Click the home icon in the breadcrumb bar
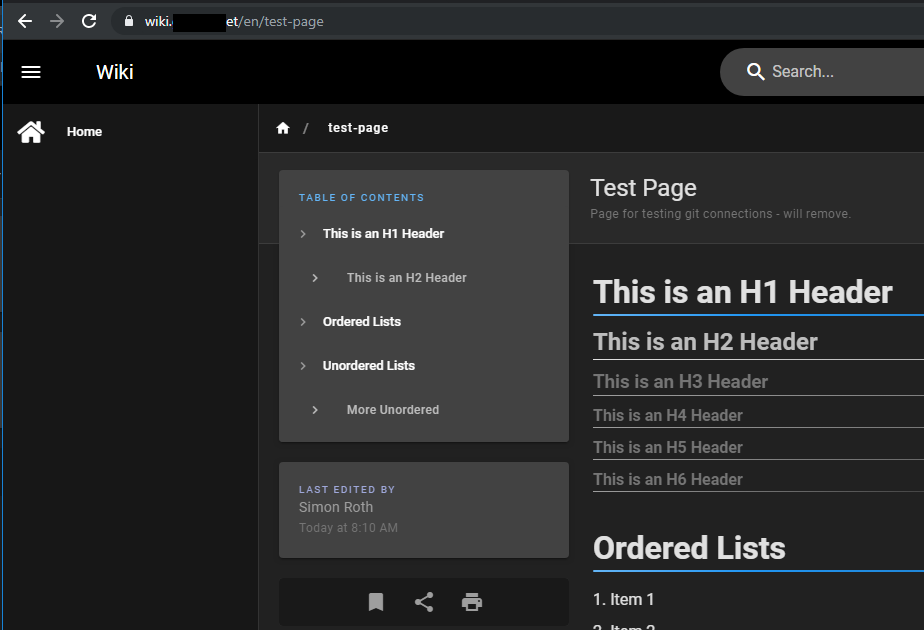The image size is (924, 630). click(x=283, y=127)
